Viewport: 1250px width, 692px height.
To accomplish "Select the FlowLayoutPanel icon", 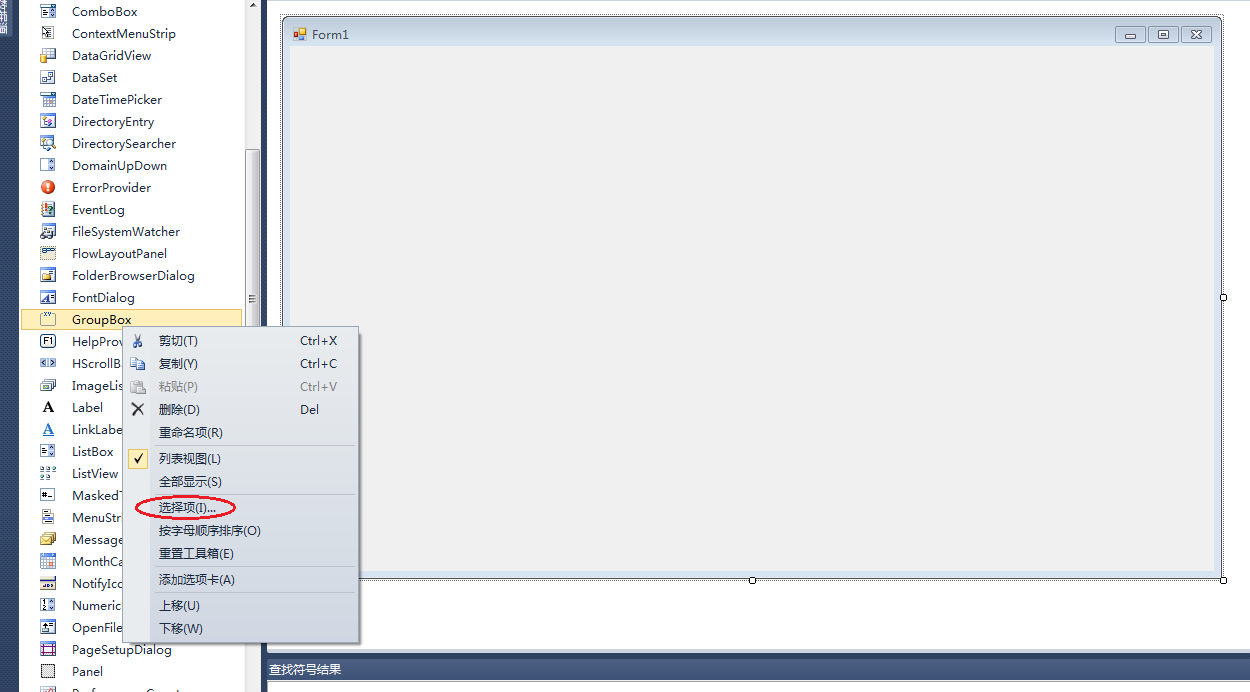I will click(48, 254).
